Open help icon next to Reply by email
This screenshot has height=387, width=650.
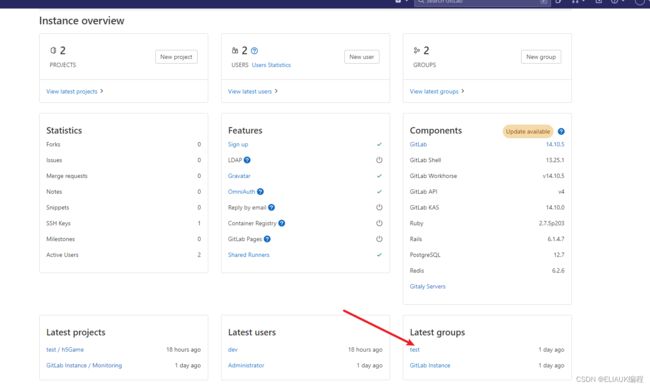(x=272, y=207)
